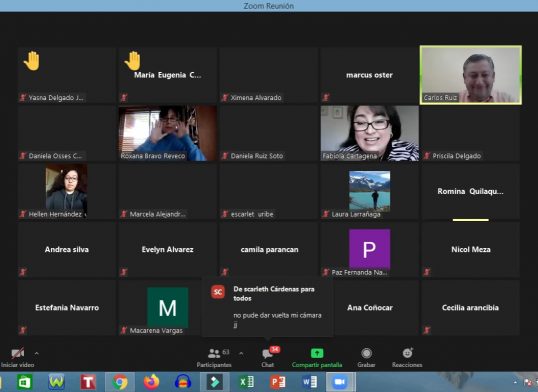
Task: Click the Priscila Delgado name label
Action: point(457,156)
